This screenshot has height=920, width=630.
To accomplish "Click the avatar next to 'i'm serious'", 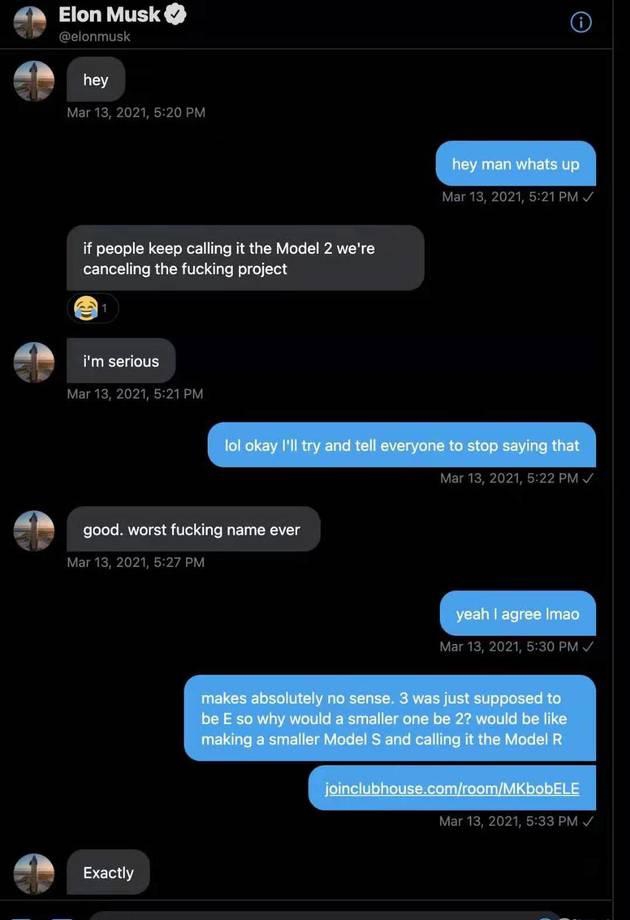I will (34, 362).
